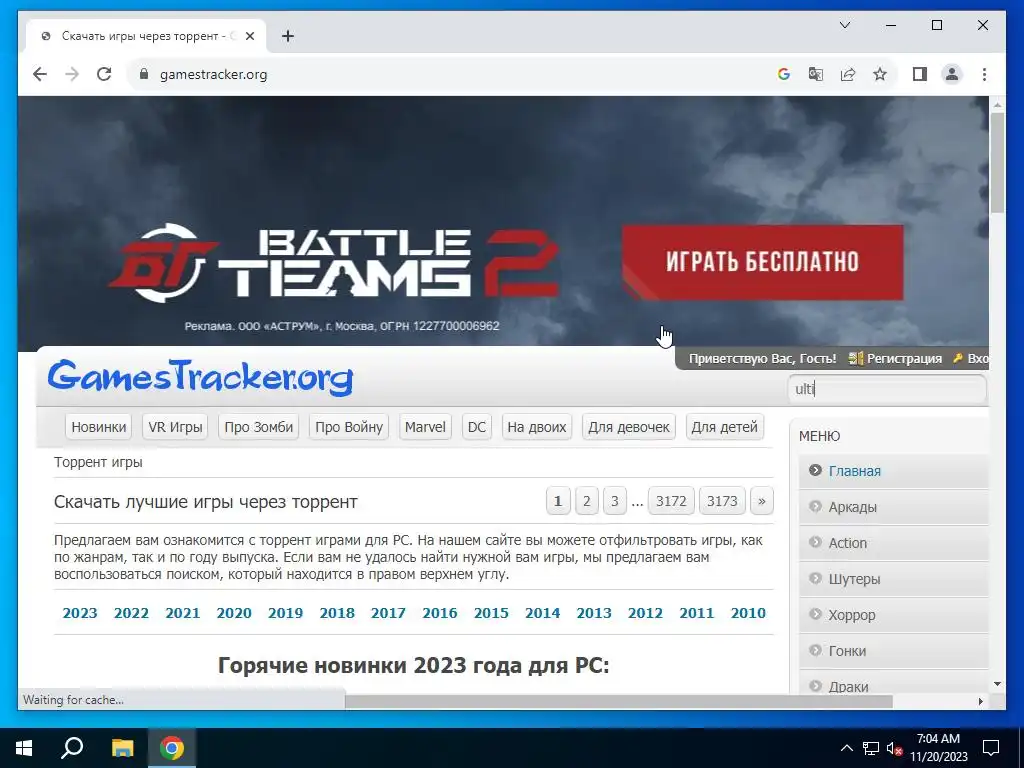Viewport: 1024px width, 768px height.
Task: Open the Chrome profile avatar
Action: (952, 74)
